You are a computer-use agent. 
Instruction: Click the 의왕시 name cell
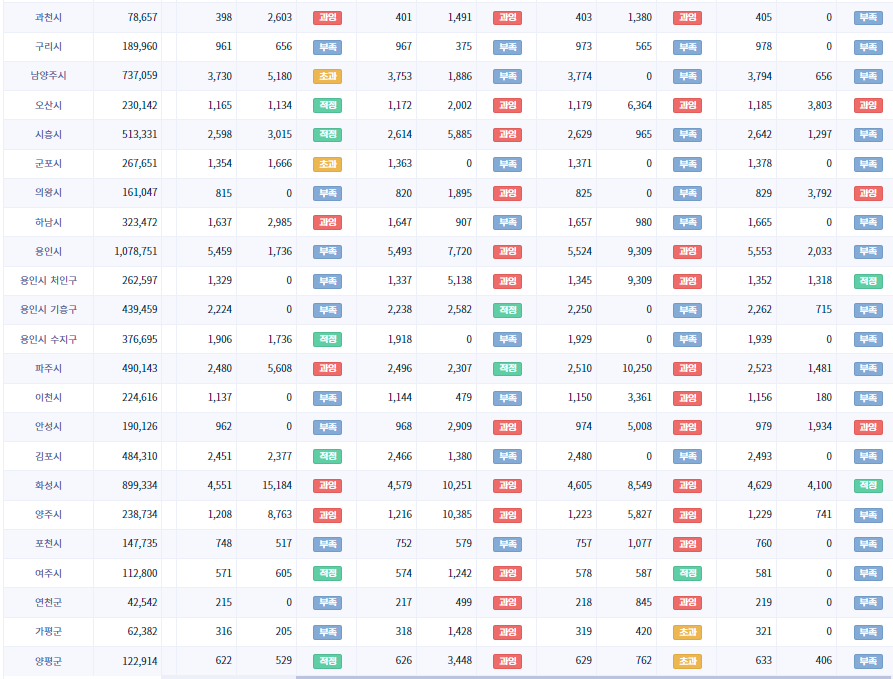tap(48, 193)
